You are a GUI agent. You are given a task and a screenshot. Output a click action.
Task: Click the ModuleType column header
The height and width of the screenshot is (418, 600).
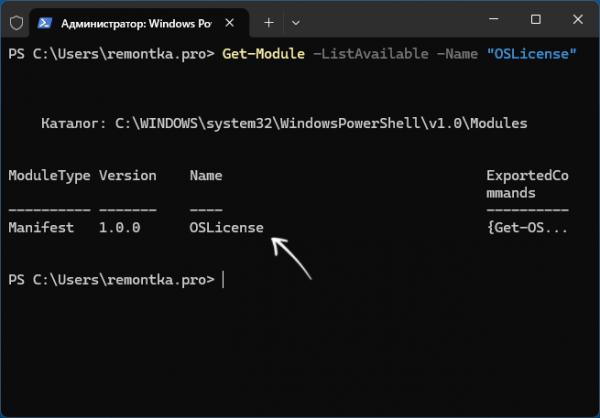point(49,176)
